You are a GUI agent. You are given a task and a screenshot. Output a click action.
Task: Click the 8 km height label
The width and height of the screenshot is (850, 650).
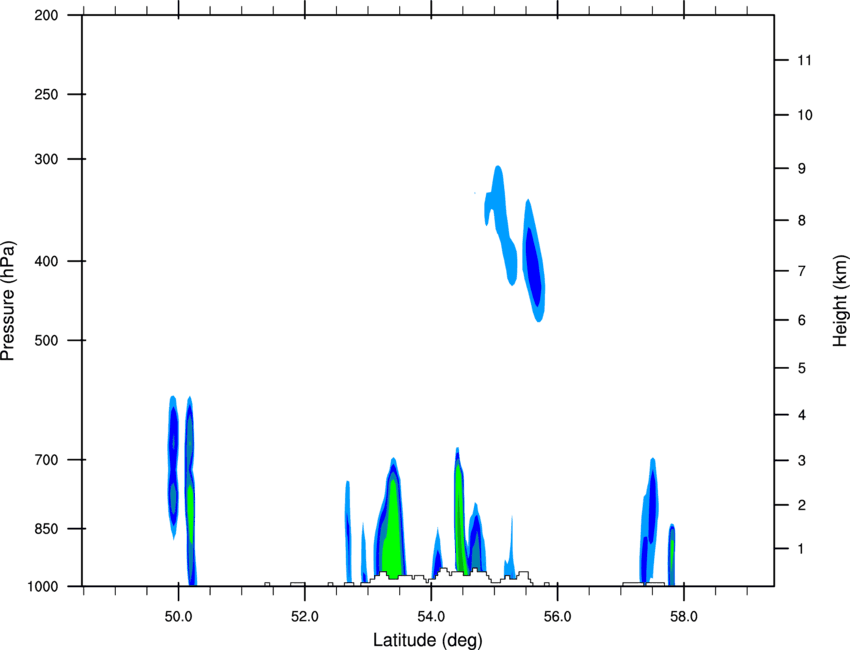point(802,221)
